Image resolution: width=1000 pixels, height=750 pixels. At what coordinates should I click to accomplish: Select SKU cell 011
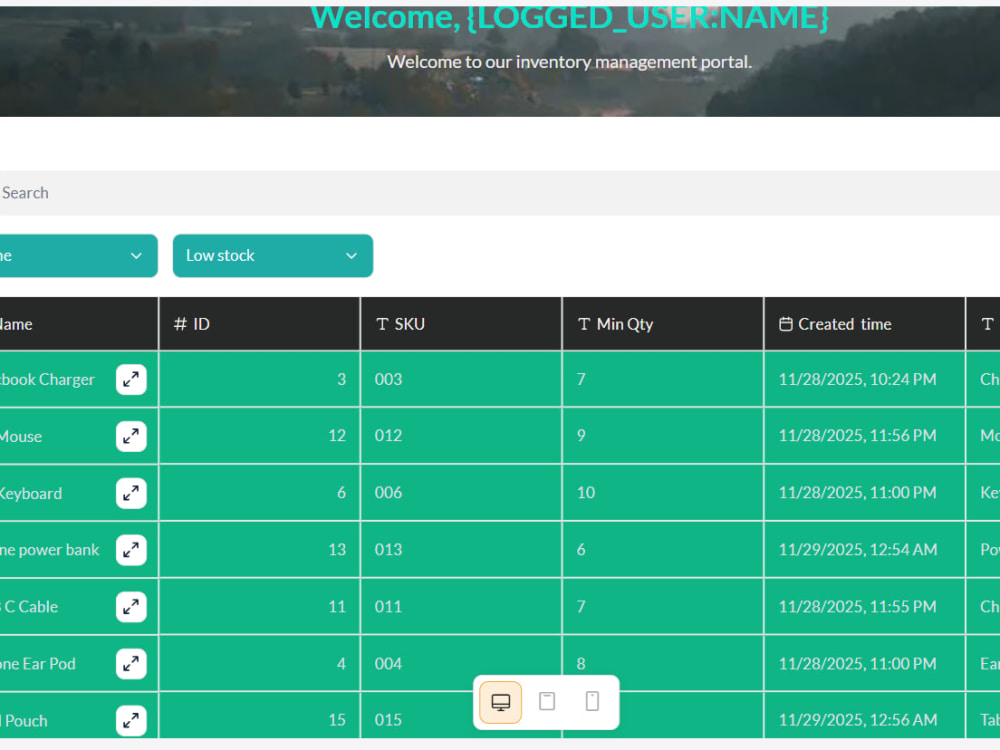click(x=461, y=607)
